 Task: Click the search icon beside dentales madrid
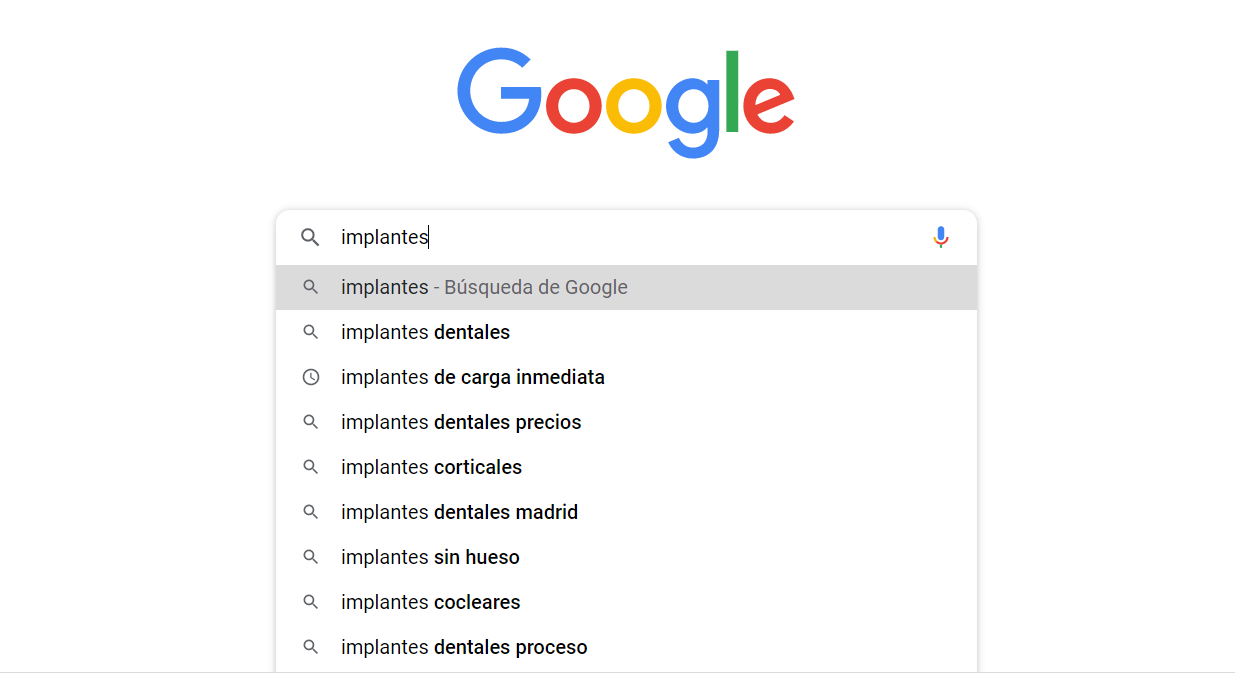point(311,512)
